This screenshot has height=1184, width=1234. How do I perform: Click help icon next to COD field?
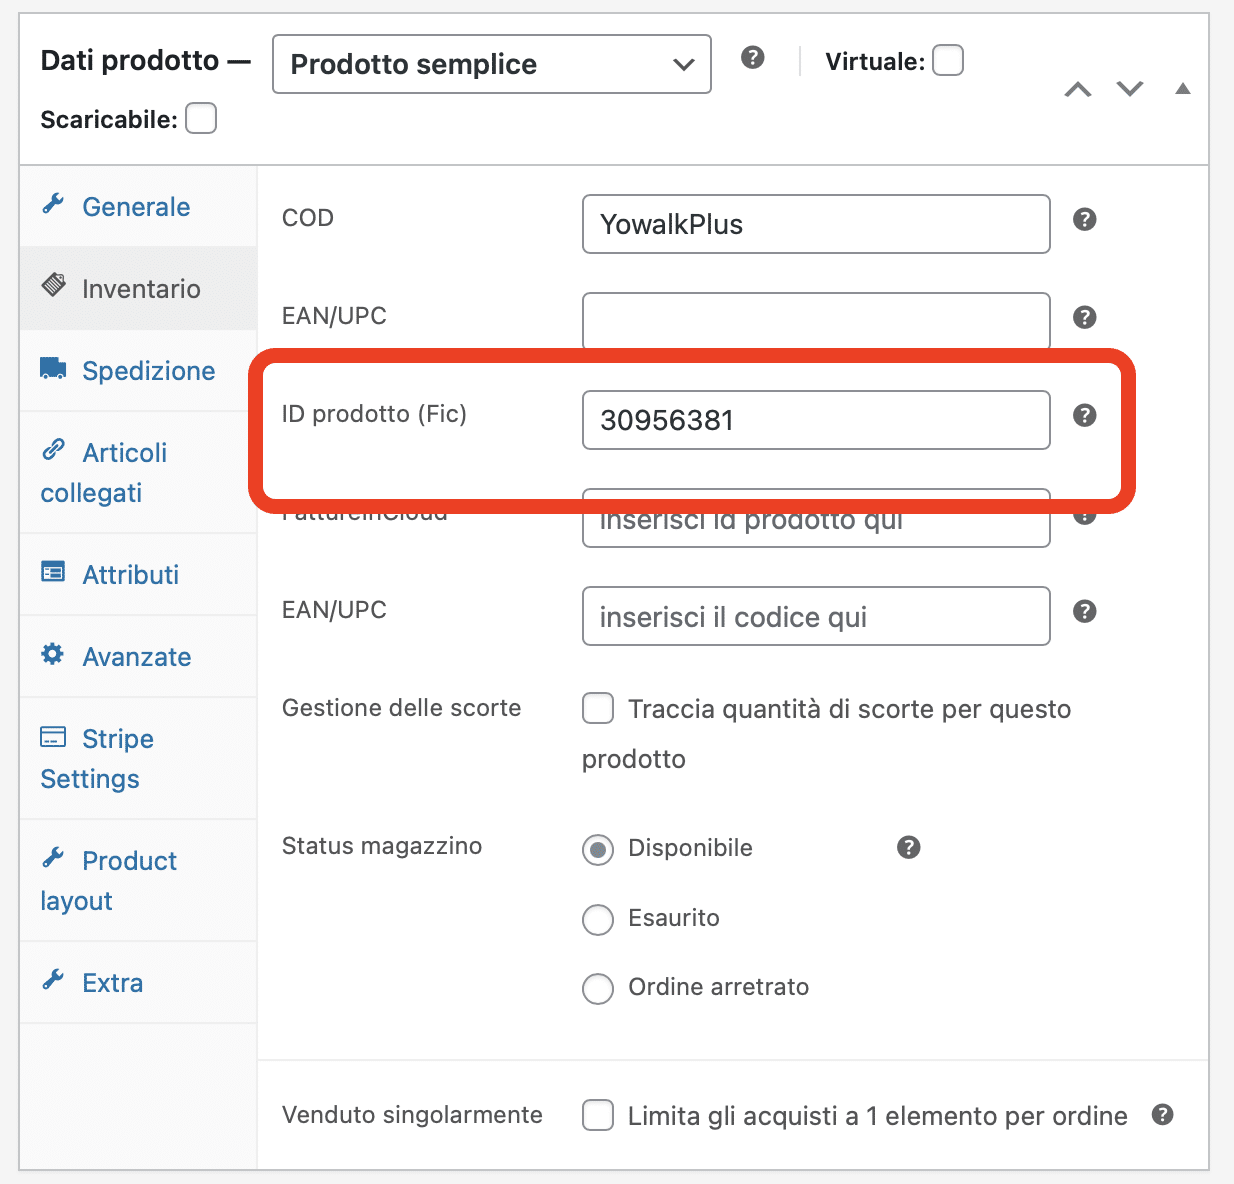tap(1085, 220)
